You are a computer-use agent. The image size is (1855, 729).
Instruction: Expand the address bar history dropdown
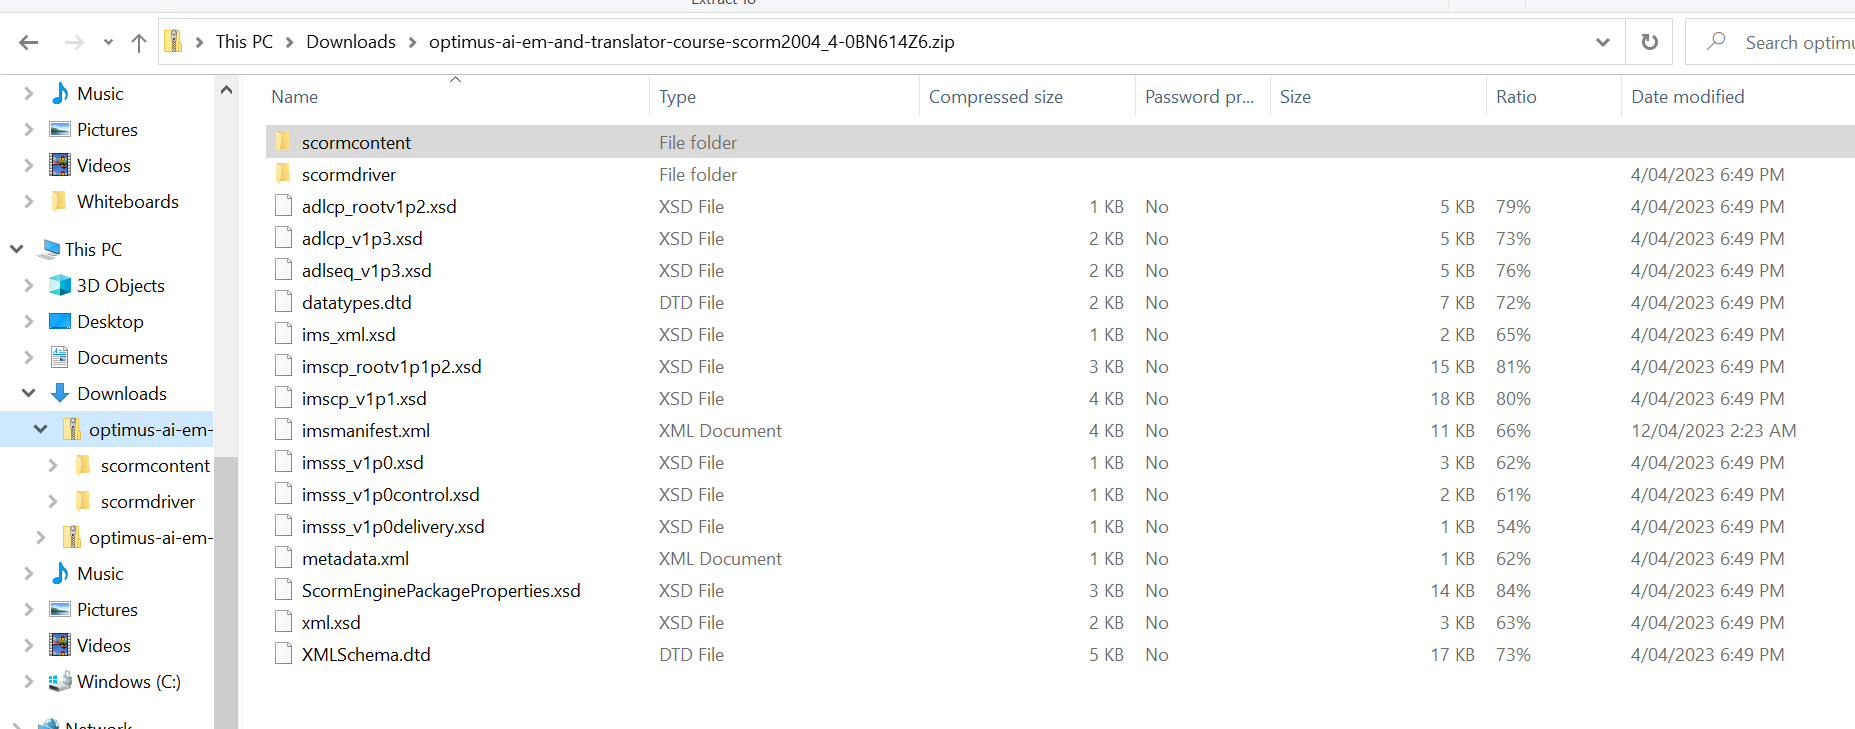coord(1603,42)
